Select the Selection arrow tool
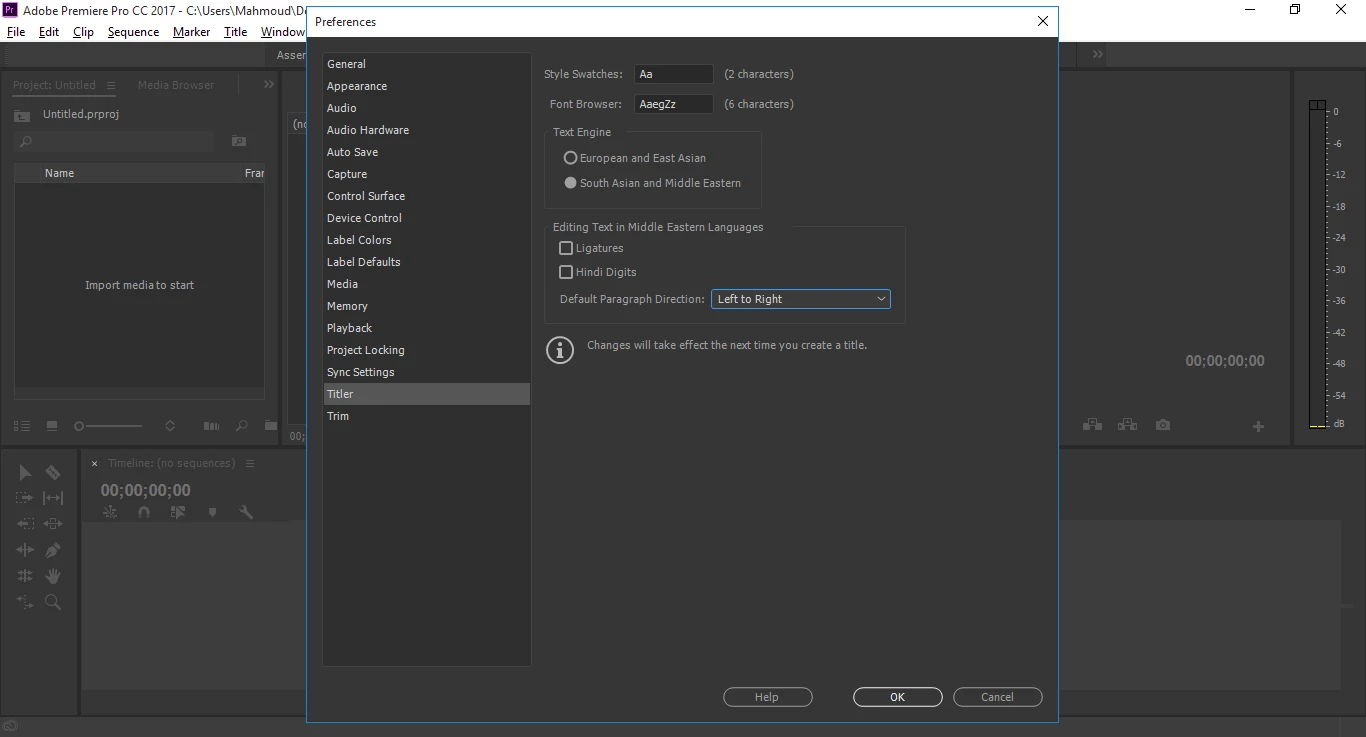This screenshot has height=737, width=1366. [x=25, y=473]
